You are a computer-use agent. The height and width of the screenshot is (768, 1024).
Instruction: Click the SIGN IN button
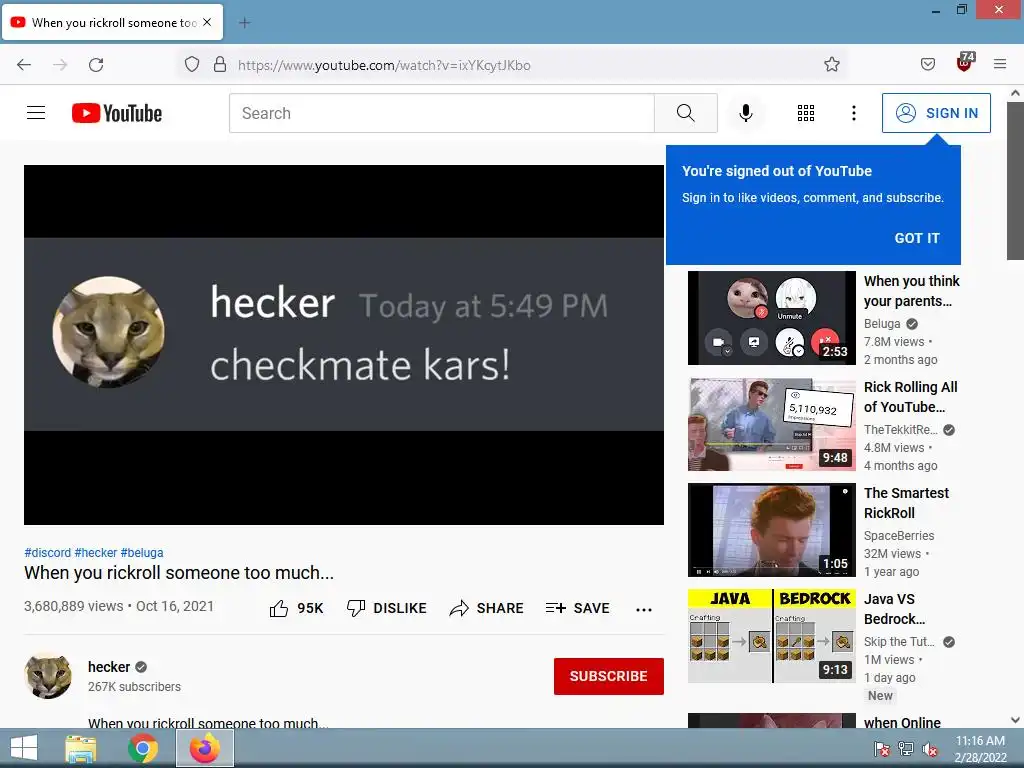936,113
